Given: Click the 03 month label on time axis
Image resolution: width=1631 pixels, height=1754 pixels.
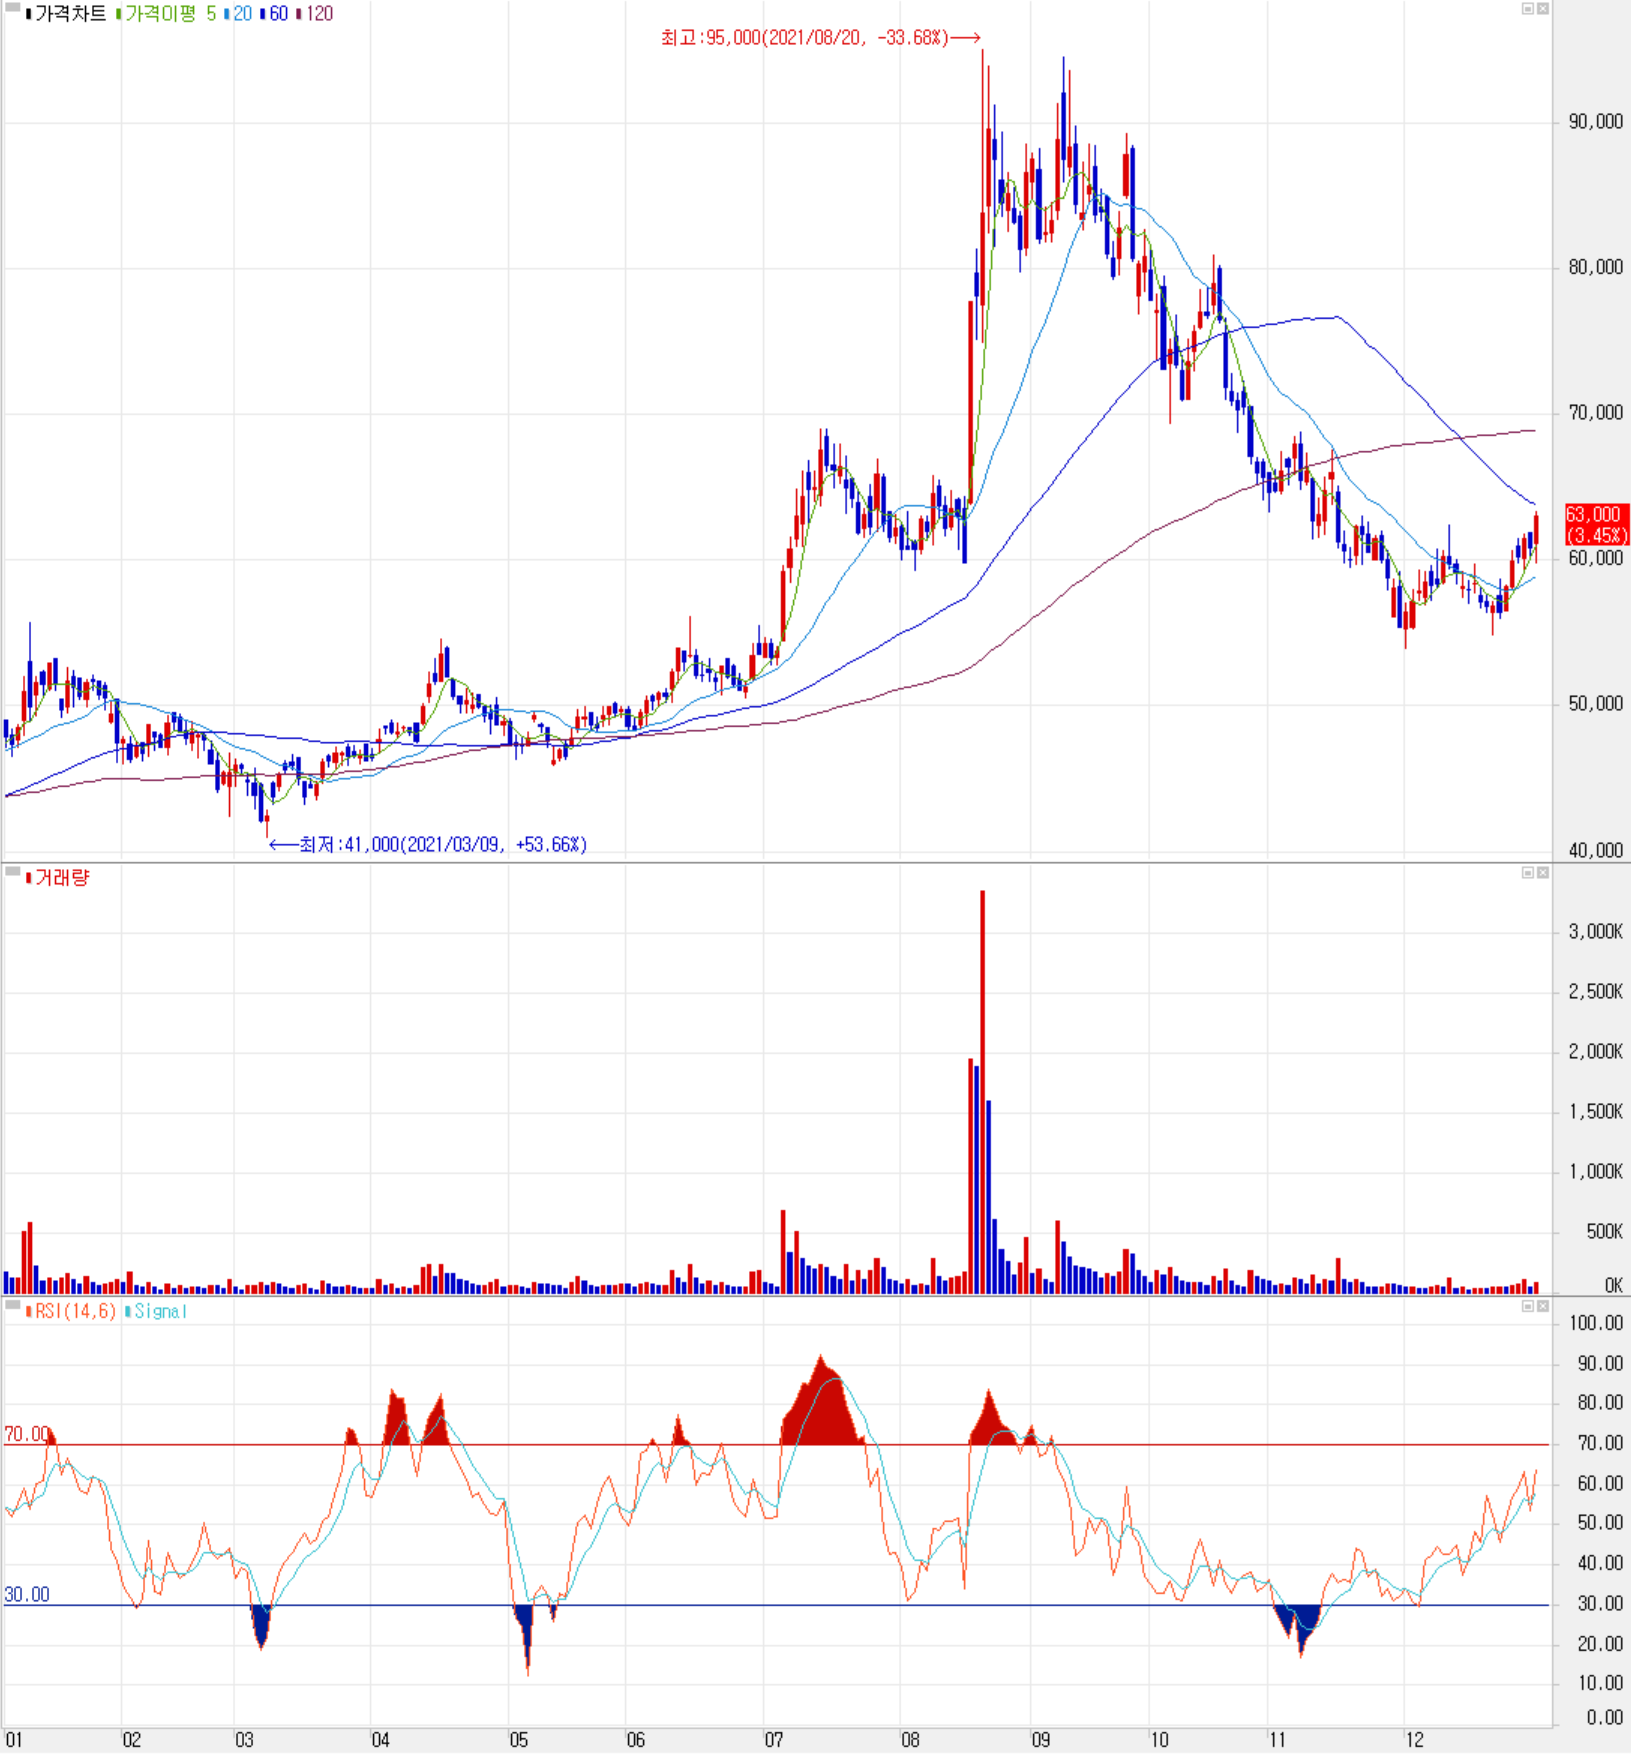Looking at the screenshot, I should [244, 1740].
